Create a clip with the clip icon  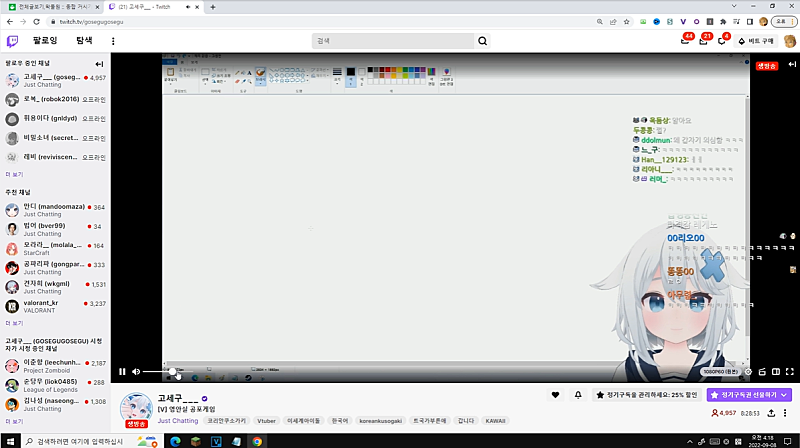coord(762,371)
